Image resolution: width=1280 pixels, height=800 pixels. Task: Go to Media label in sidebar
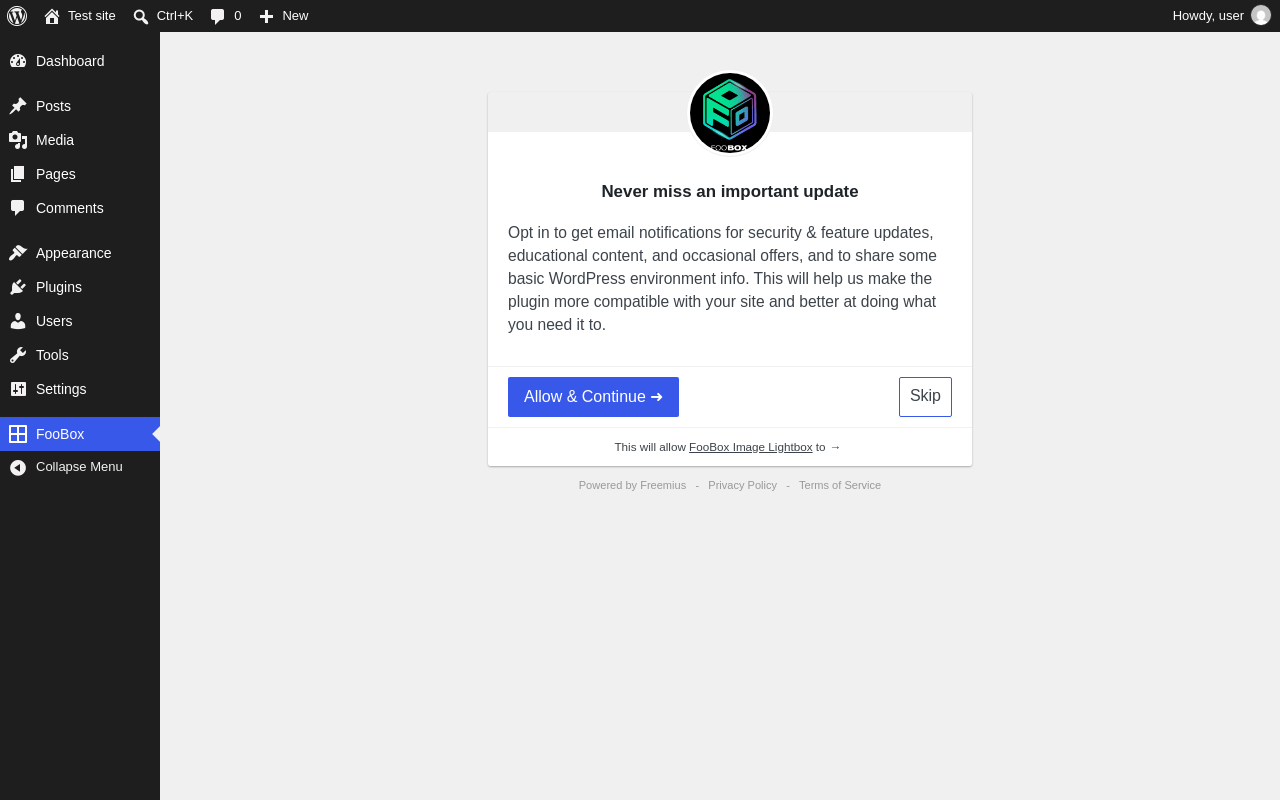click(55, 140)
